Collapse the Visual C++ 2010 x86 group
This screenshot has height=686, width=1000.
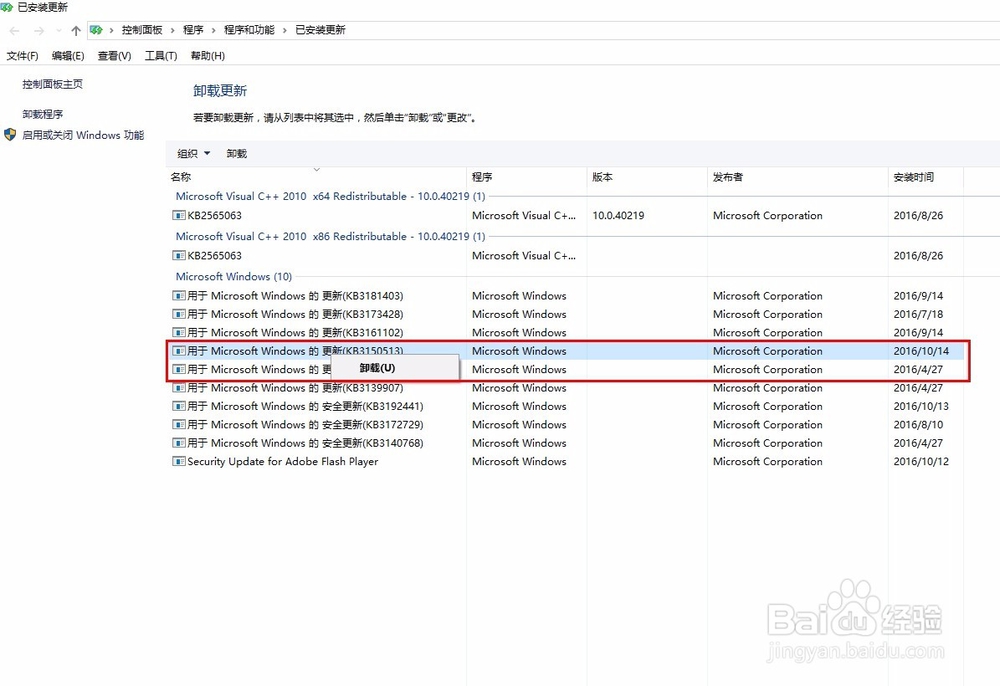[x=330, y=237]
